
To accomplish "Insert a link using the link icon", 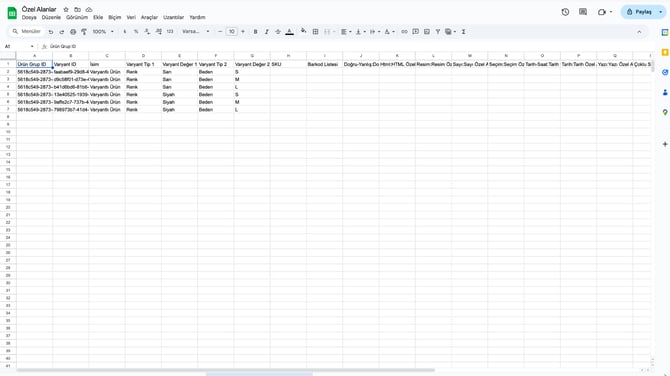I will tap(404, 32).
